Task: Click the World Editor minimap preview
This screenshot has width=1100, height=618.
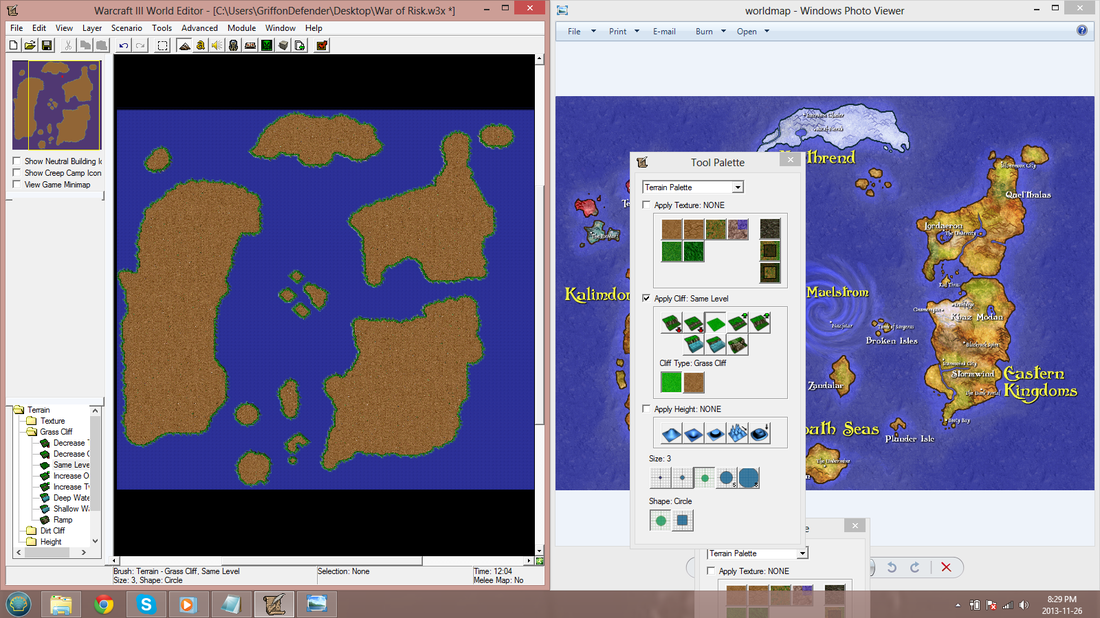Action: click(56, 105)
